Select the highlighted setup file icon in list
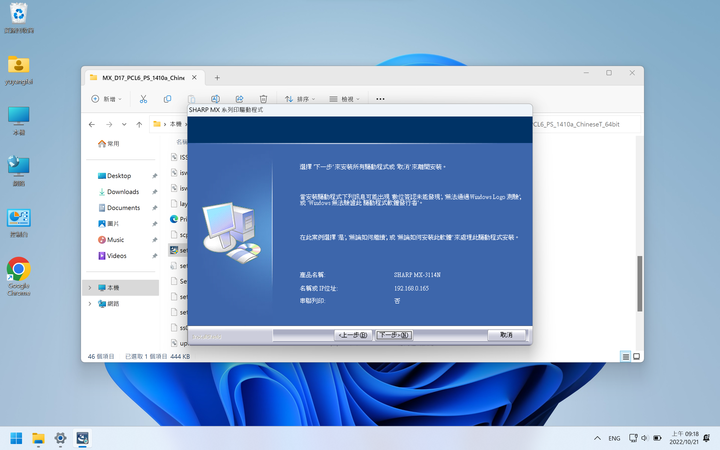Viewport: 720px width, 450px height. (x=174, y=250)
